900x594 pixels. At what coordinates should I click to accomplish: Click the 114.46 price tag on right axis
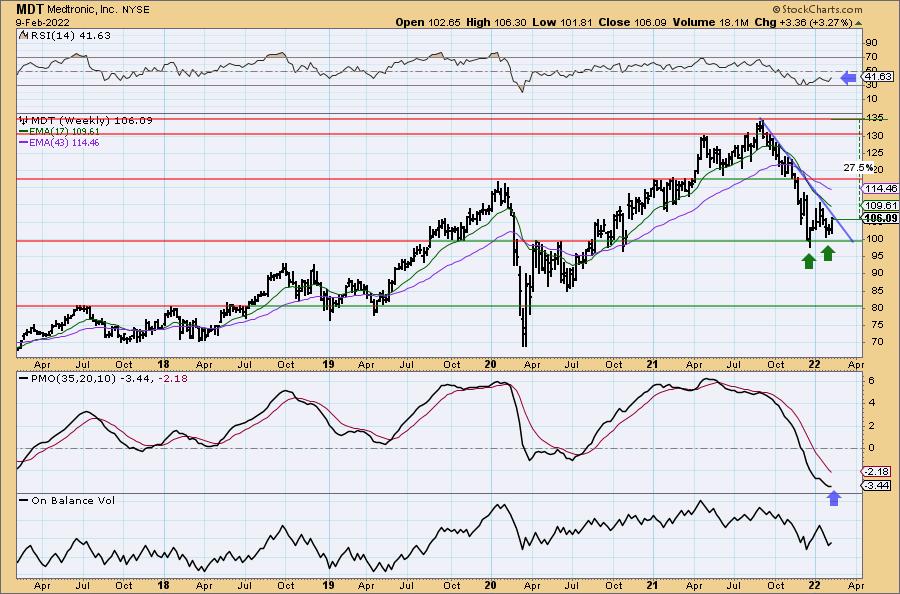pos(881,188)
